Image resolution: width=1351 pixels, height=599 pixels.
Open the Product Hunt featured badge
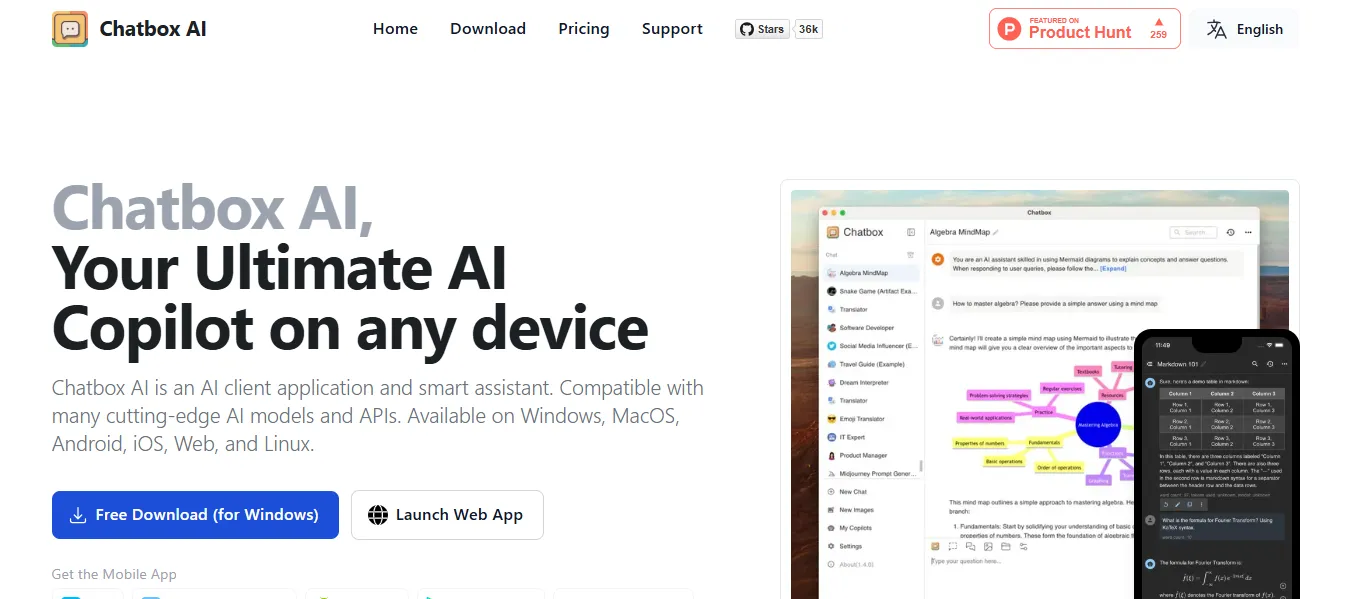1085,29
